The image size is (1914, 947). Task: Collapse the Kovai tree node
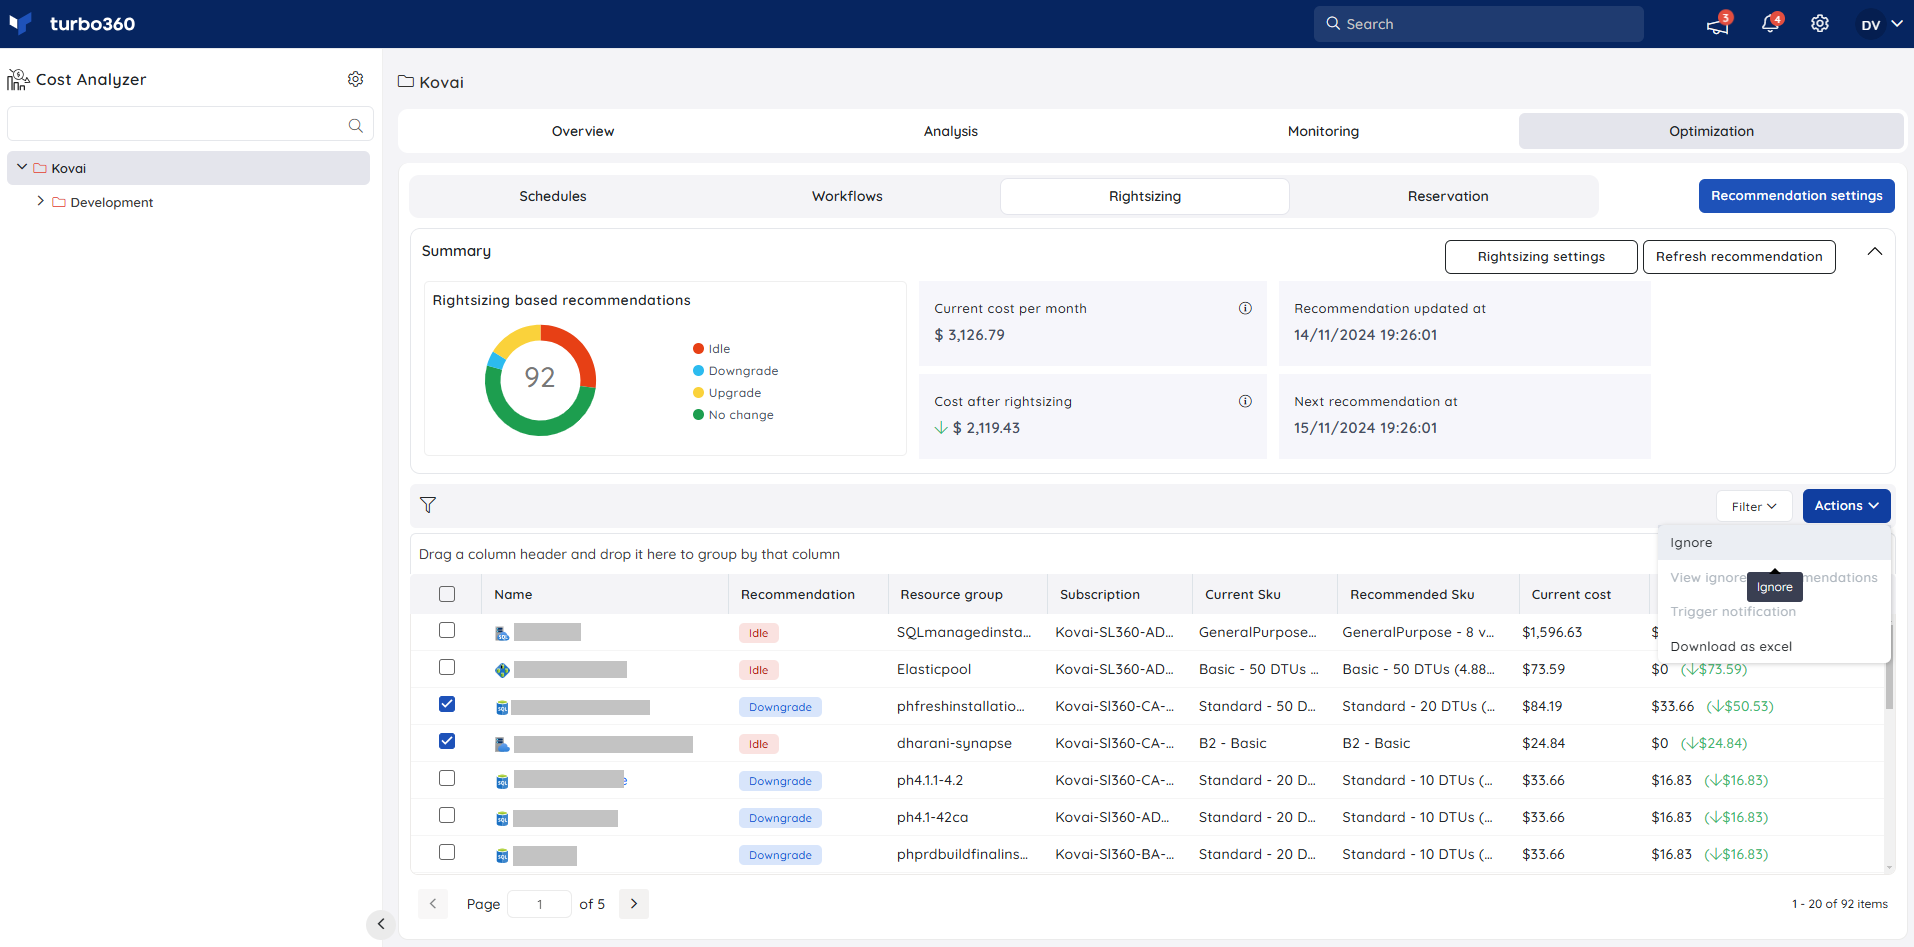[22, 167]
